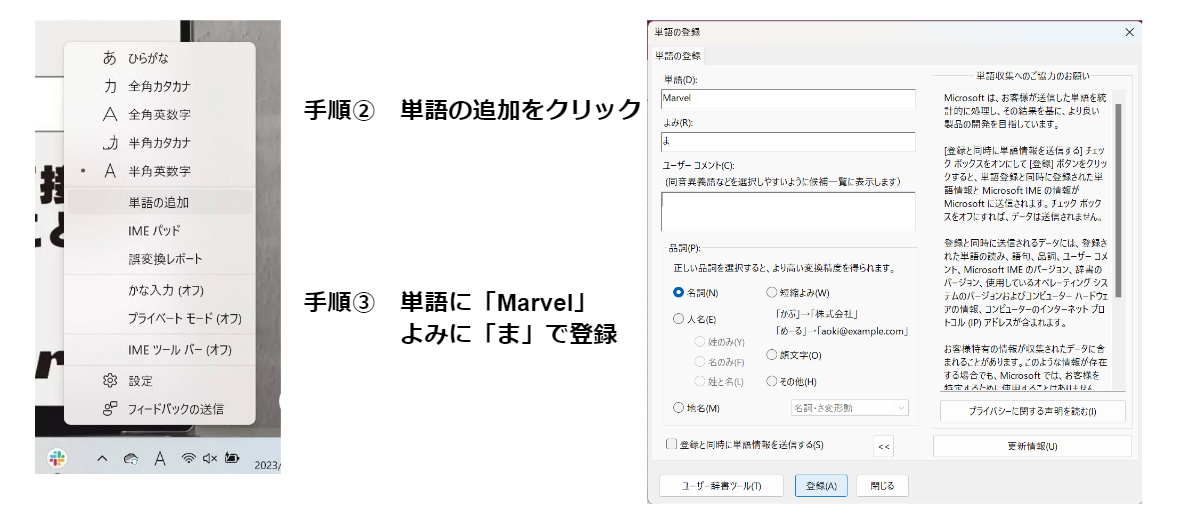The width and height of the screenshot is (1177, 526).
Task: Click the 登録(A) button
Action: click(821, 485)
